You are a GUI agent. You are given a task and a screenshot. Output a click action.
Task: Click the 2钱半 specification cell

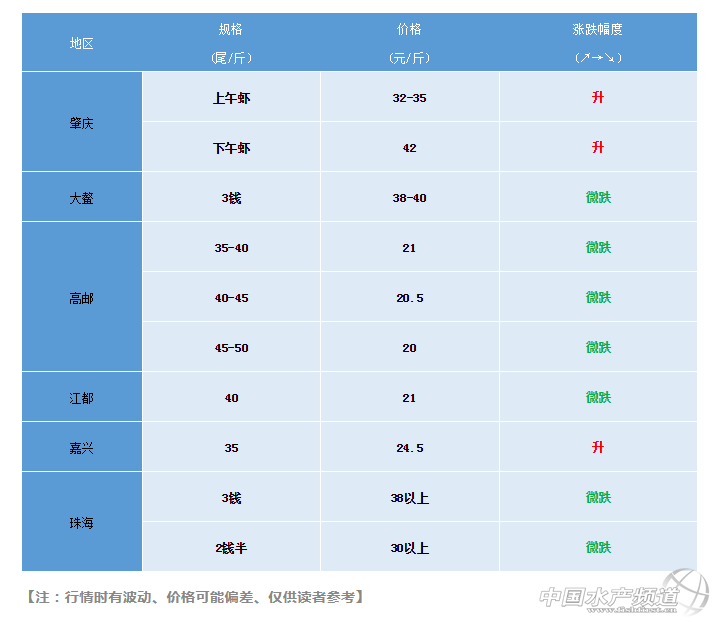tap(231, 548)
